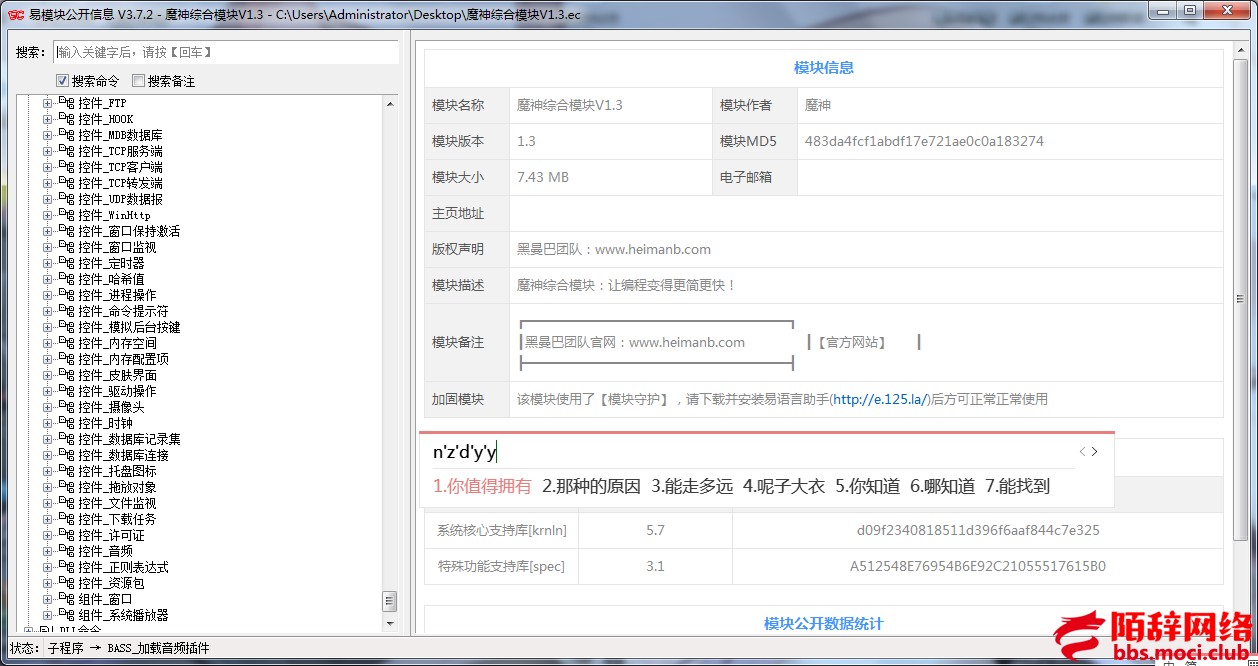
Task: Click the 【官方网站】 text in module remarks
Action: (852, 342)
